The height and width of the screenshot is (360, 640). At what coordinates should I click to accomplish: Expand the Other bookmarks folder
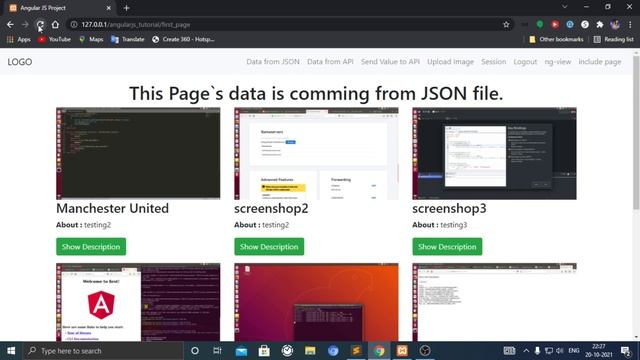point(556,39)
